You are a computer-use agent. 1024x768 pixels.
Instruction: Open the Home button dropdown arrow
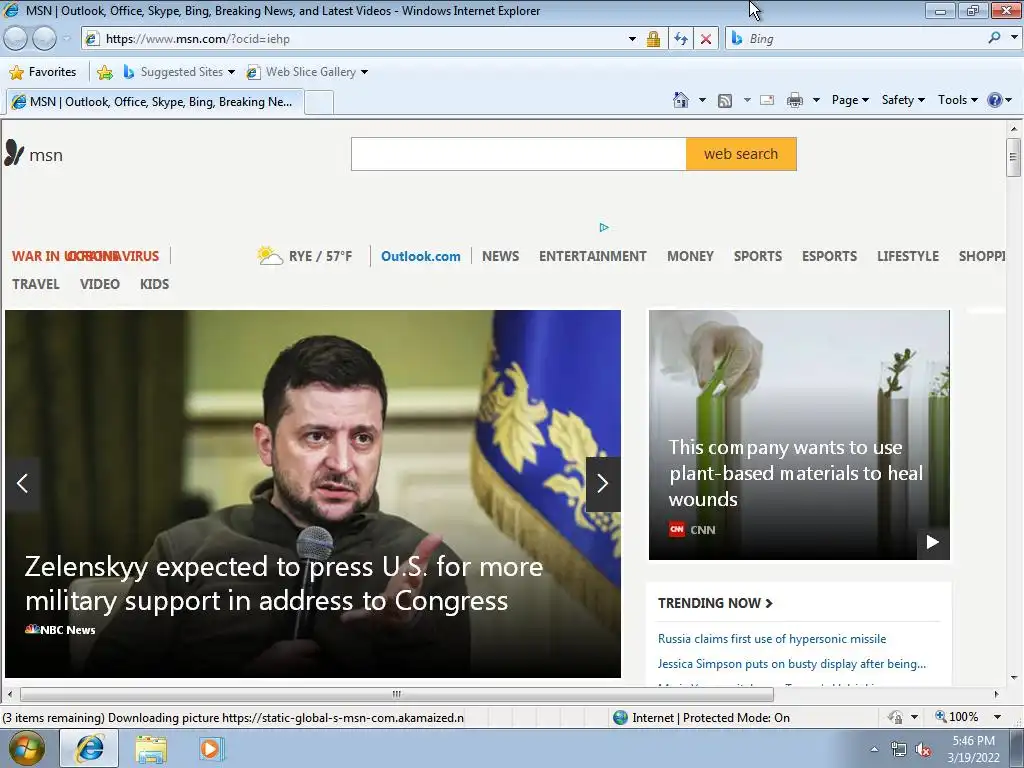click(702, 101)
